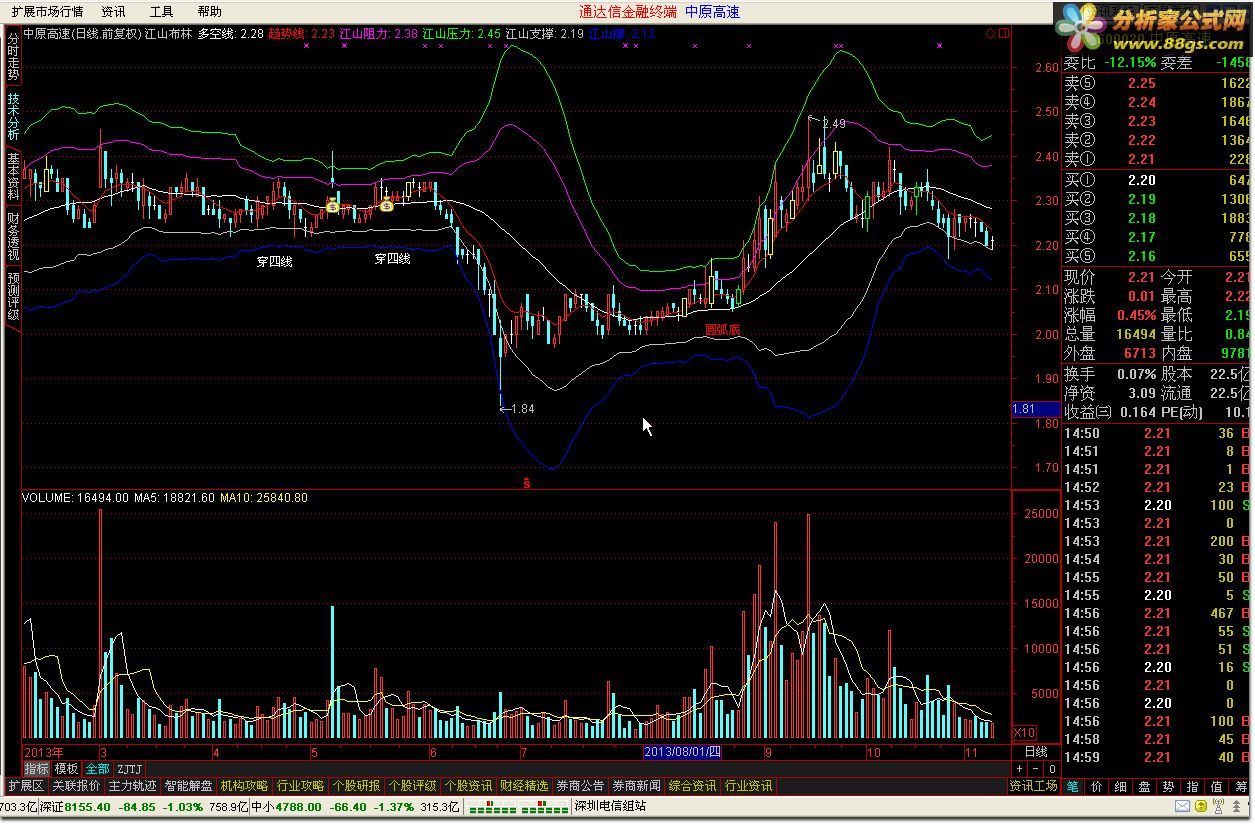
Task: Click the 2013/08/01/四 date marker
Action: tap(683, 751)
